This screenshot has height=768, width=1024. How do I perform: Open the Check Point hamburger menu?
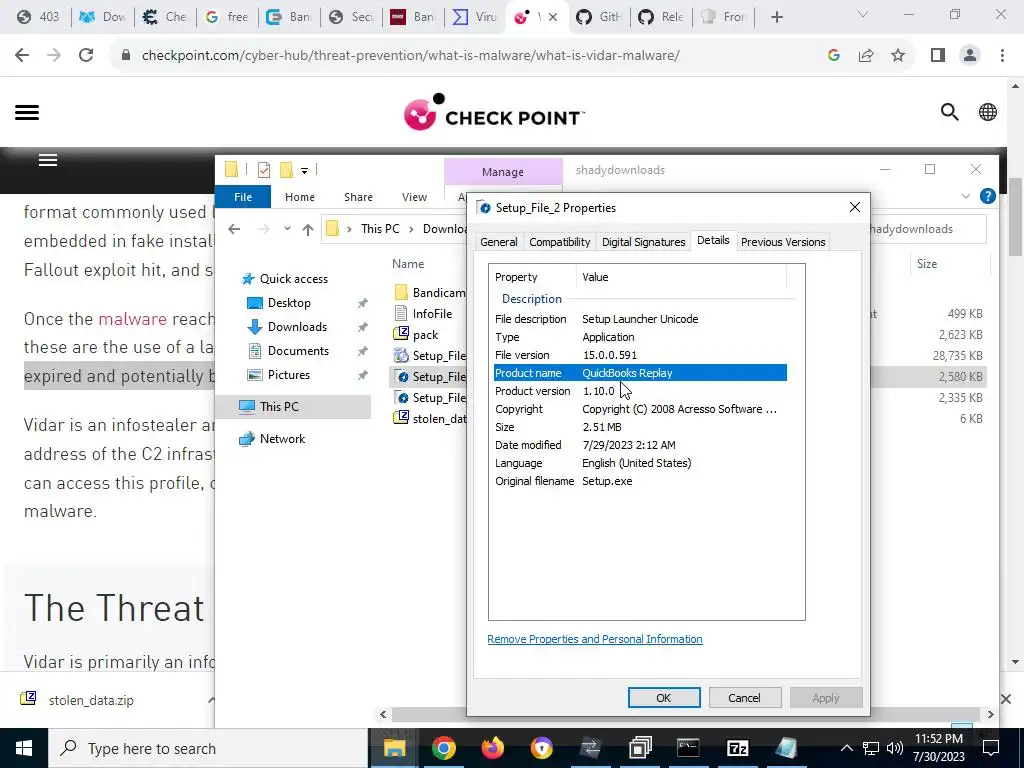[27, 112]
